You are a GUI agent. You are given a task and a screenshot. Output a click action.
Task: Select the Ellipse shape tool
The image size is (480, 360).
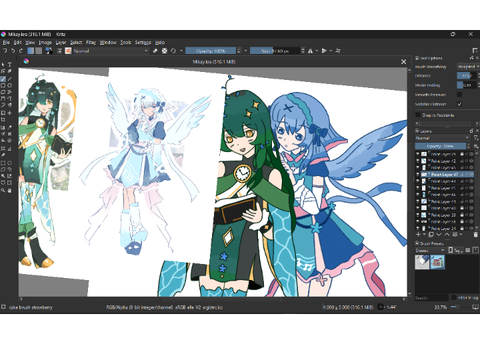coord(10,86)
